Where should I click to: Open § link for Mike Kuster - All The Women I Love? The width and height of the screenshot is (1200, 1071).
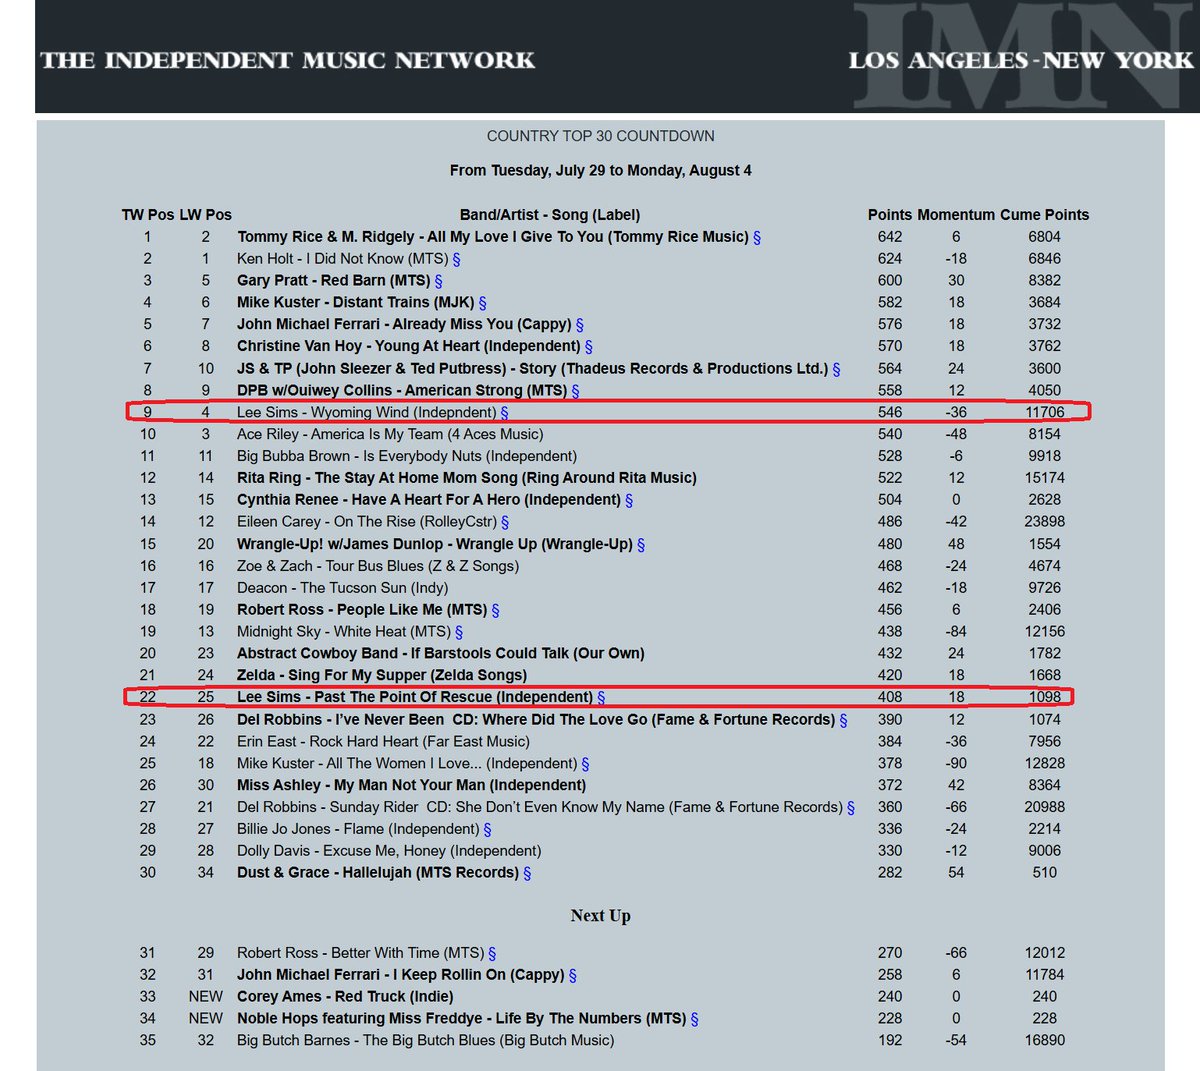coord(585,763)
